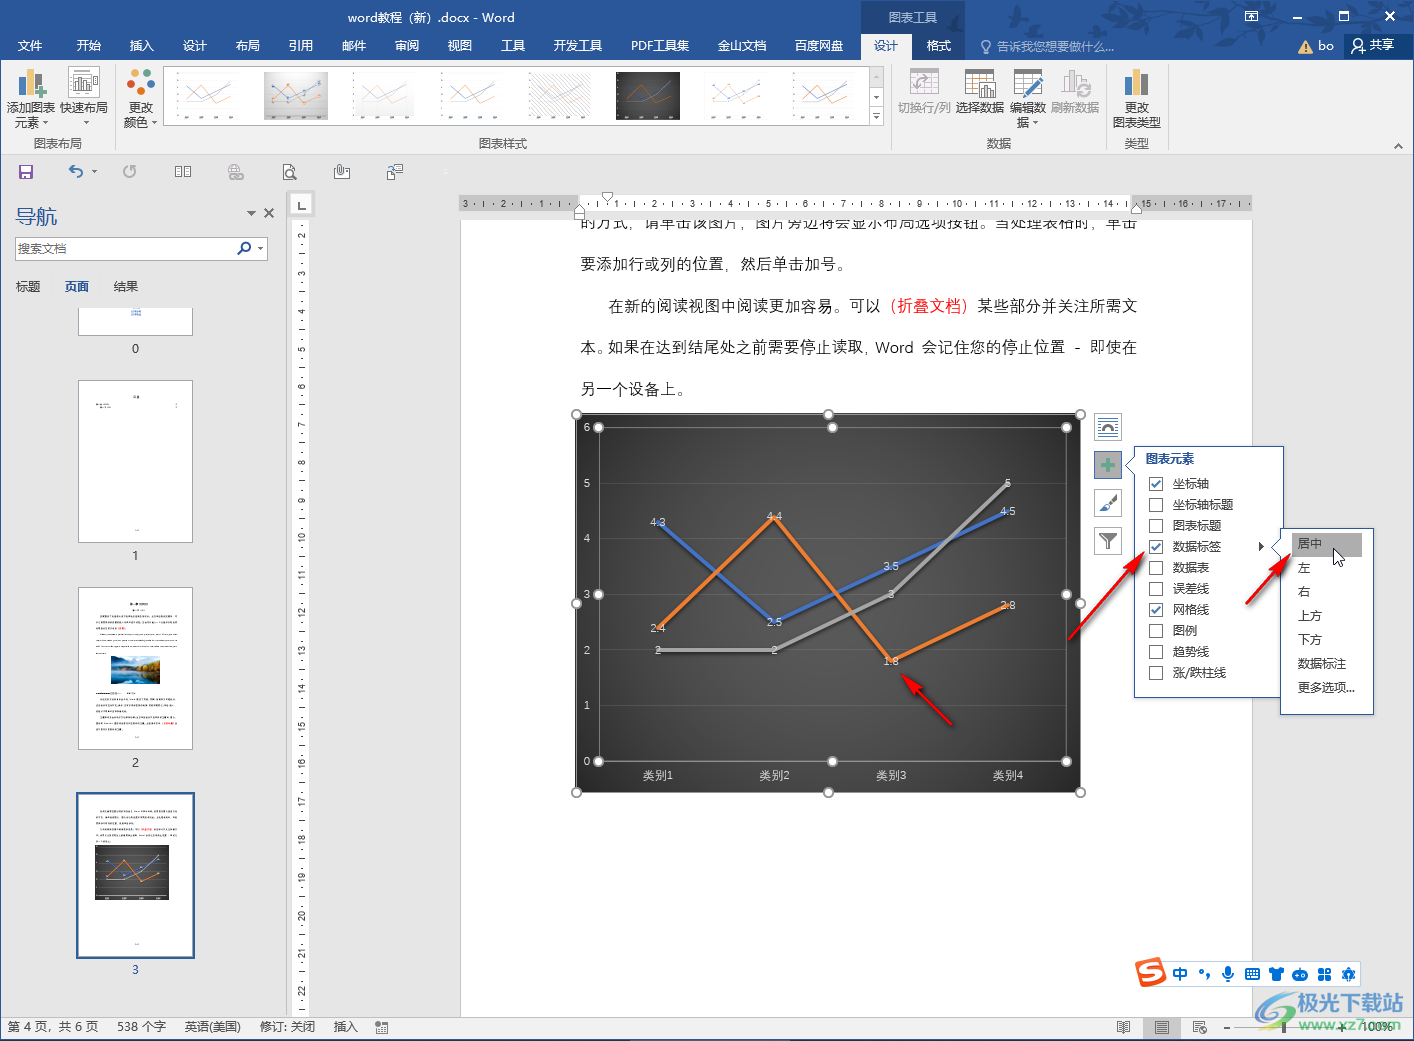Click the touch/mouse mode hand icon

(342, 172)
